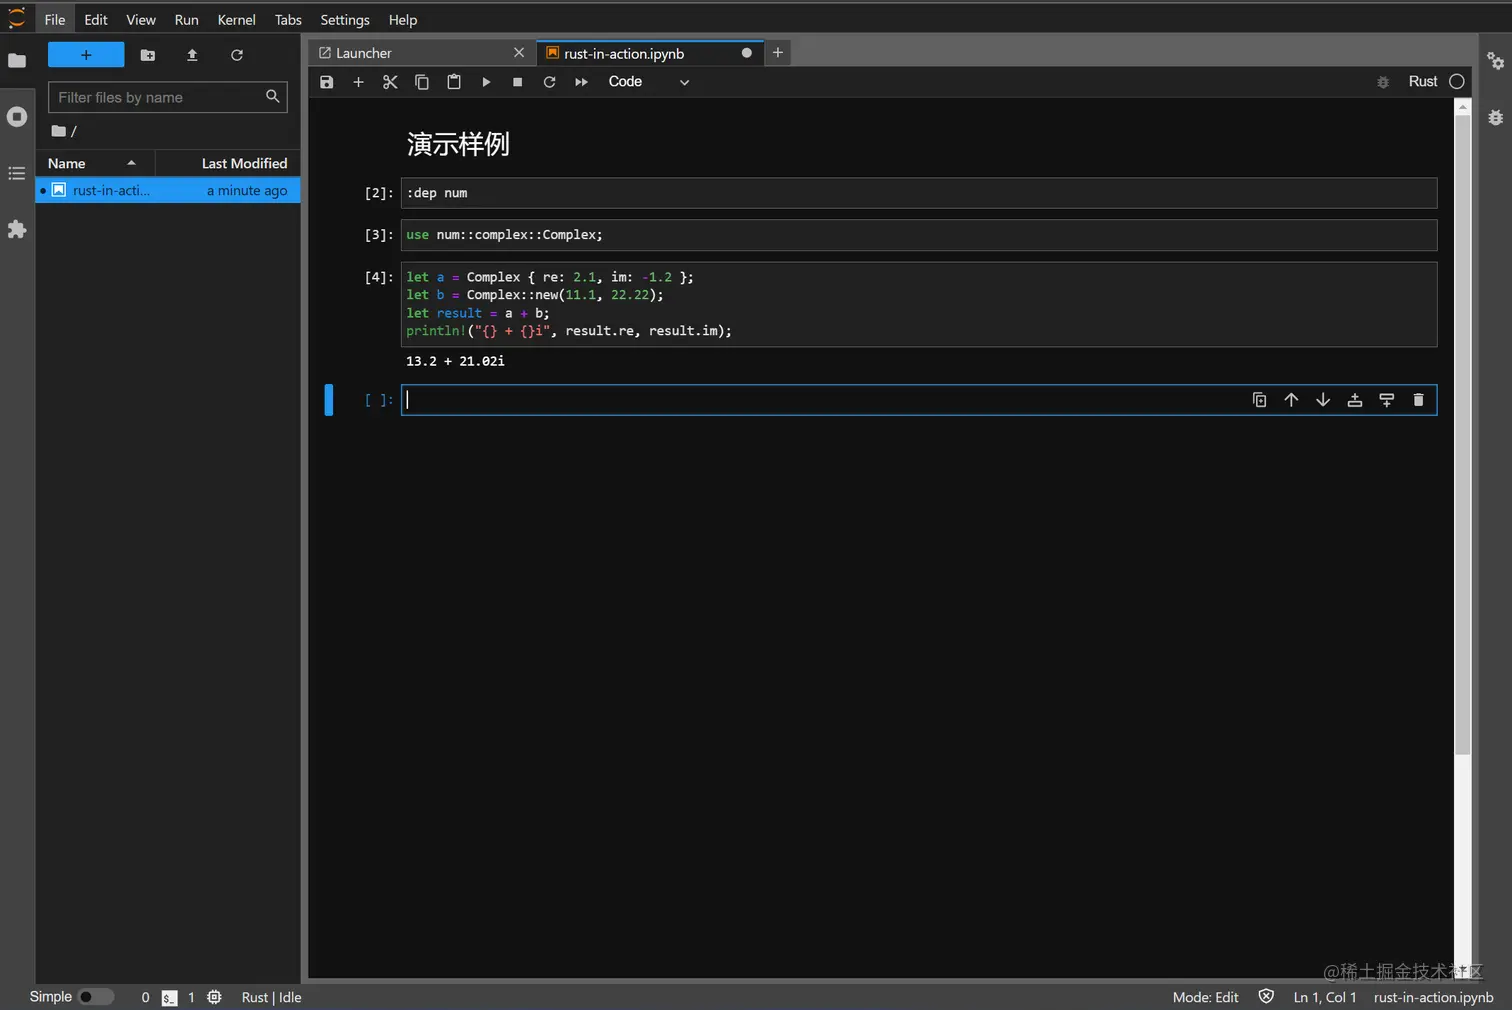
Task: Create a new folder in file browser
Action: point(148,55)
